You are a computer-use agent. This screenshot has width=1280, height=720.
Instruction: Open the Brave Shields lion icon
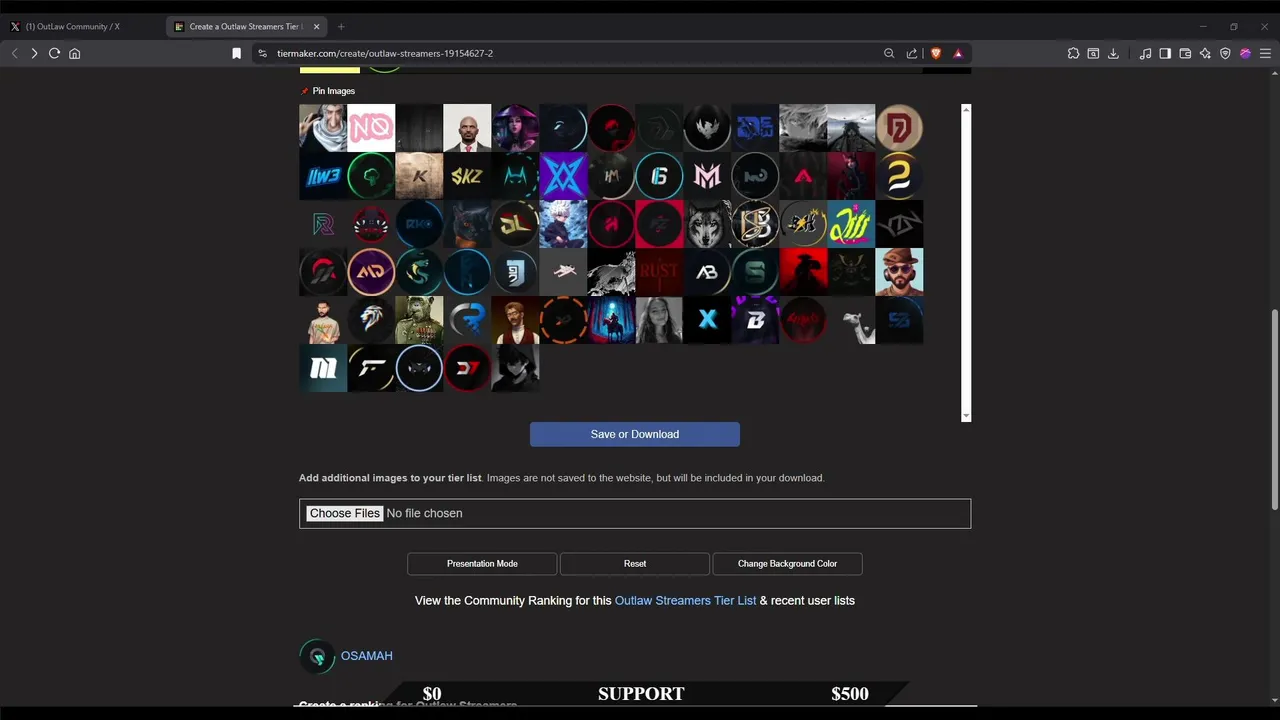[x=936, y=53]
